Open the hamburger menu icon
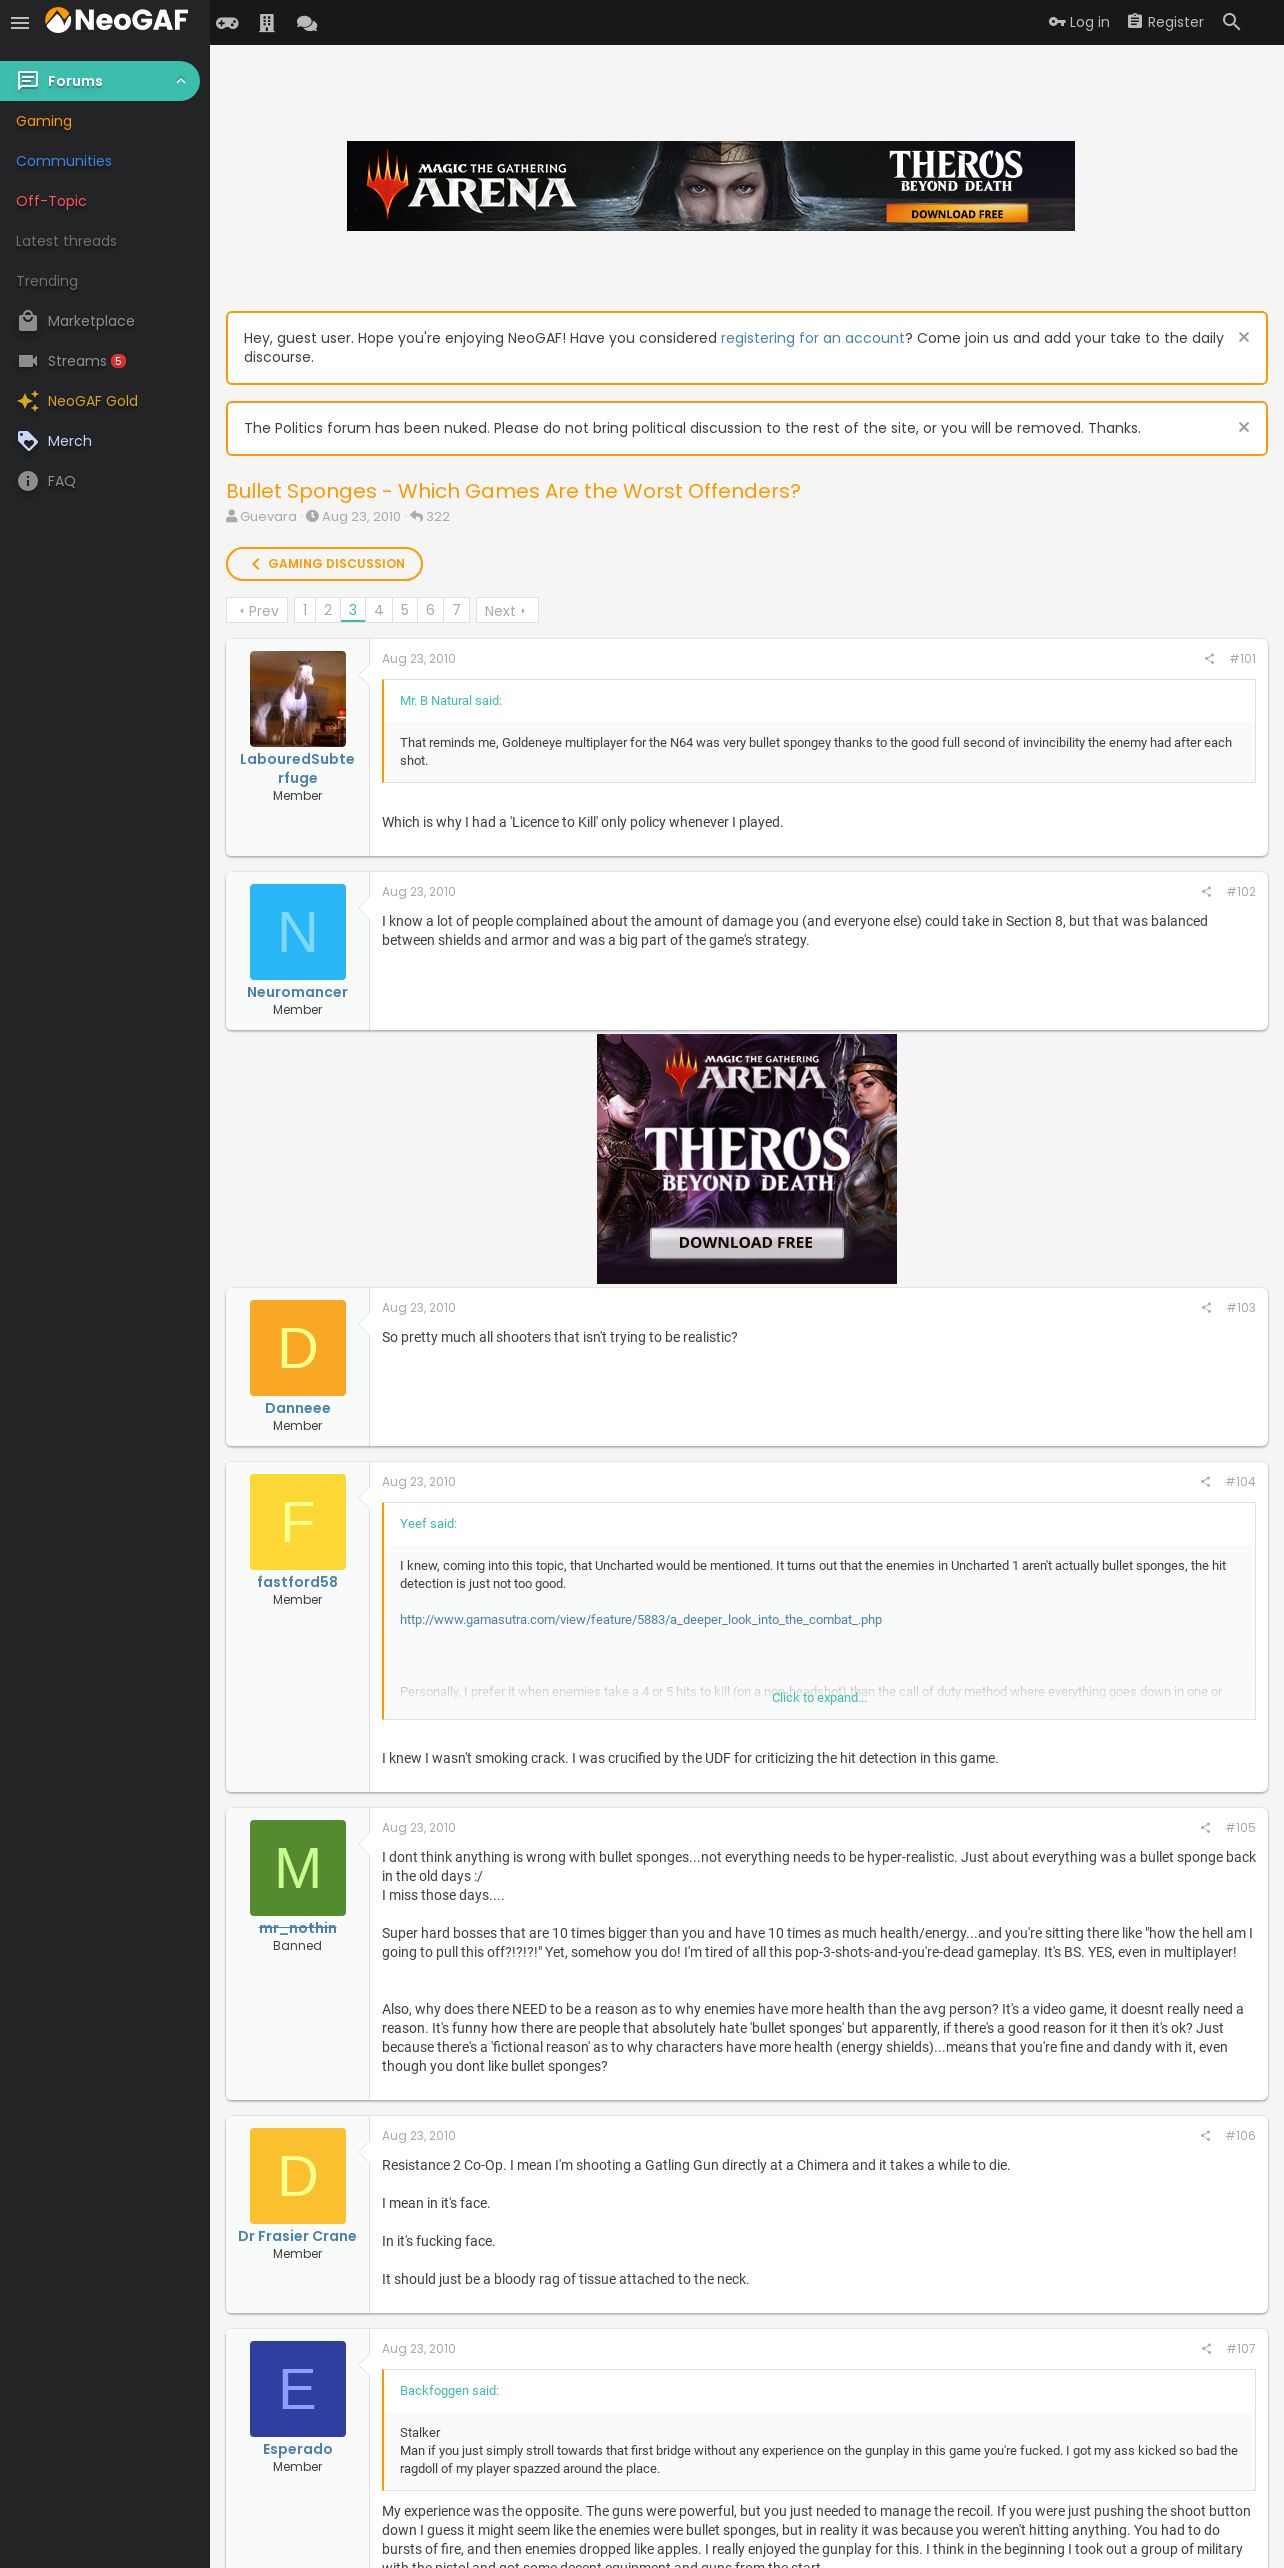 pyautogui.click(x=20, y=22)
